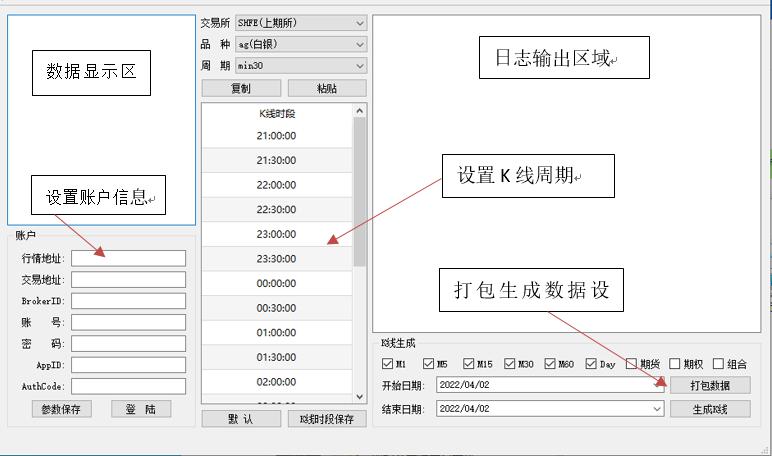Check the 组合 checkbox
Viewport: 772px width, 456px height.
pos(718,364)
